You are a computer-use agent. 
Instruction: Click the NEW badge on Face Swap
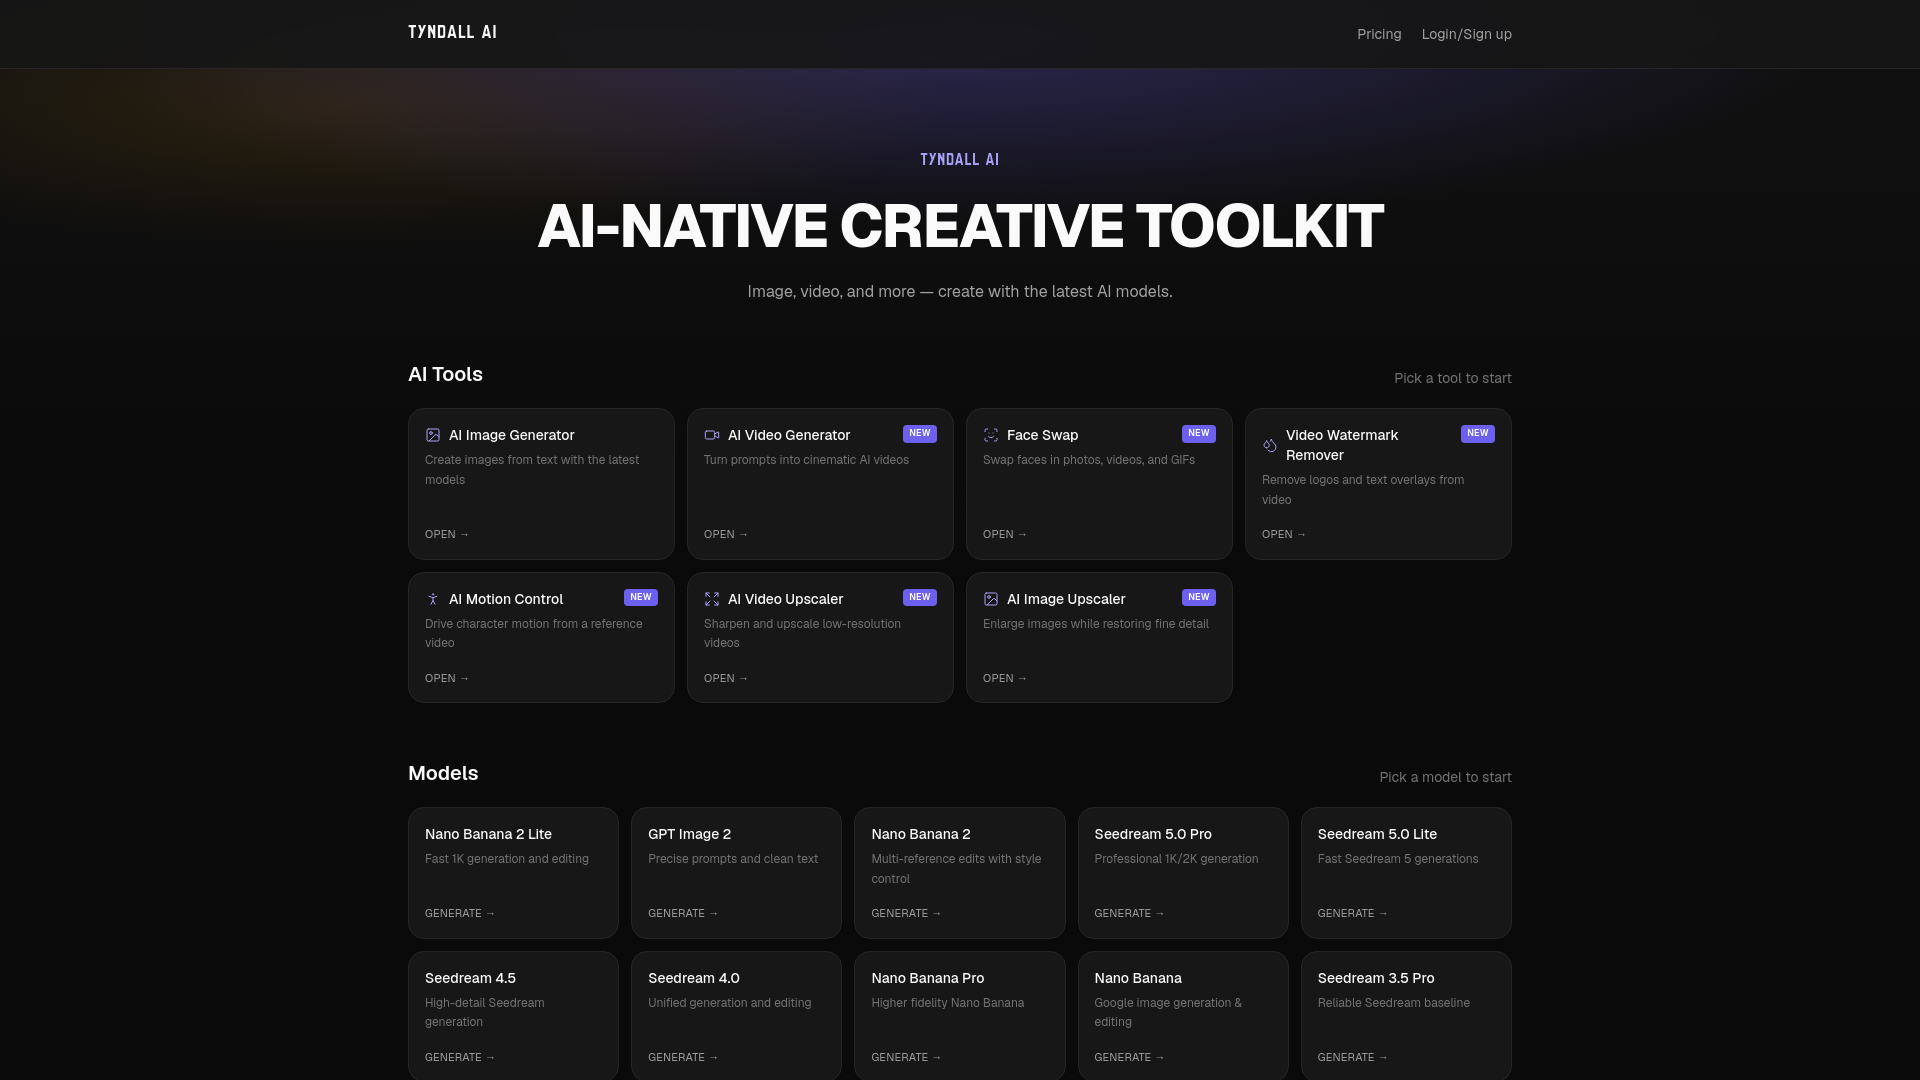1199,433
